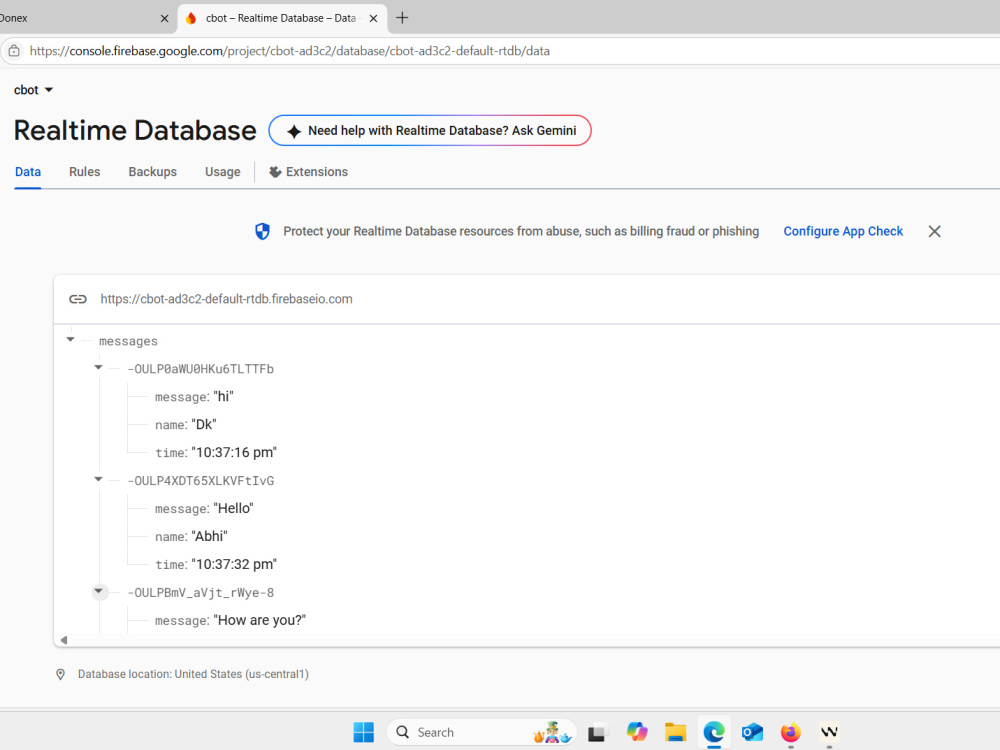Click the W app taskbar icon
The image size is (1000, 750).
tap(829, 732)
